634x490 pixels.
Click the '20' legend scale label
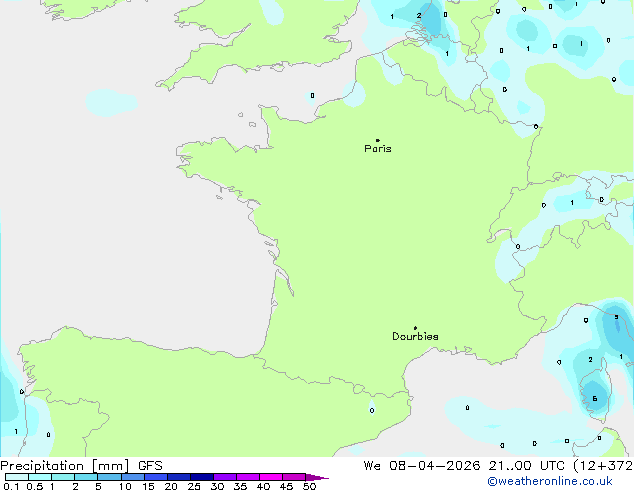pyautogui.click(x=171, y=486)
